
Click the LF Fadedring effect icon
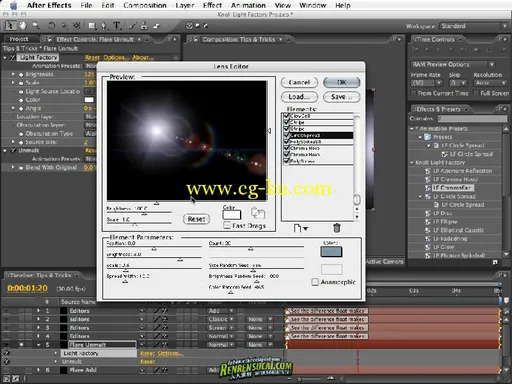[428, 239]
